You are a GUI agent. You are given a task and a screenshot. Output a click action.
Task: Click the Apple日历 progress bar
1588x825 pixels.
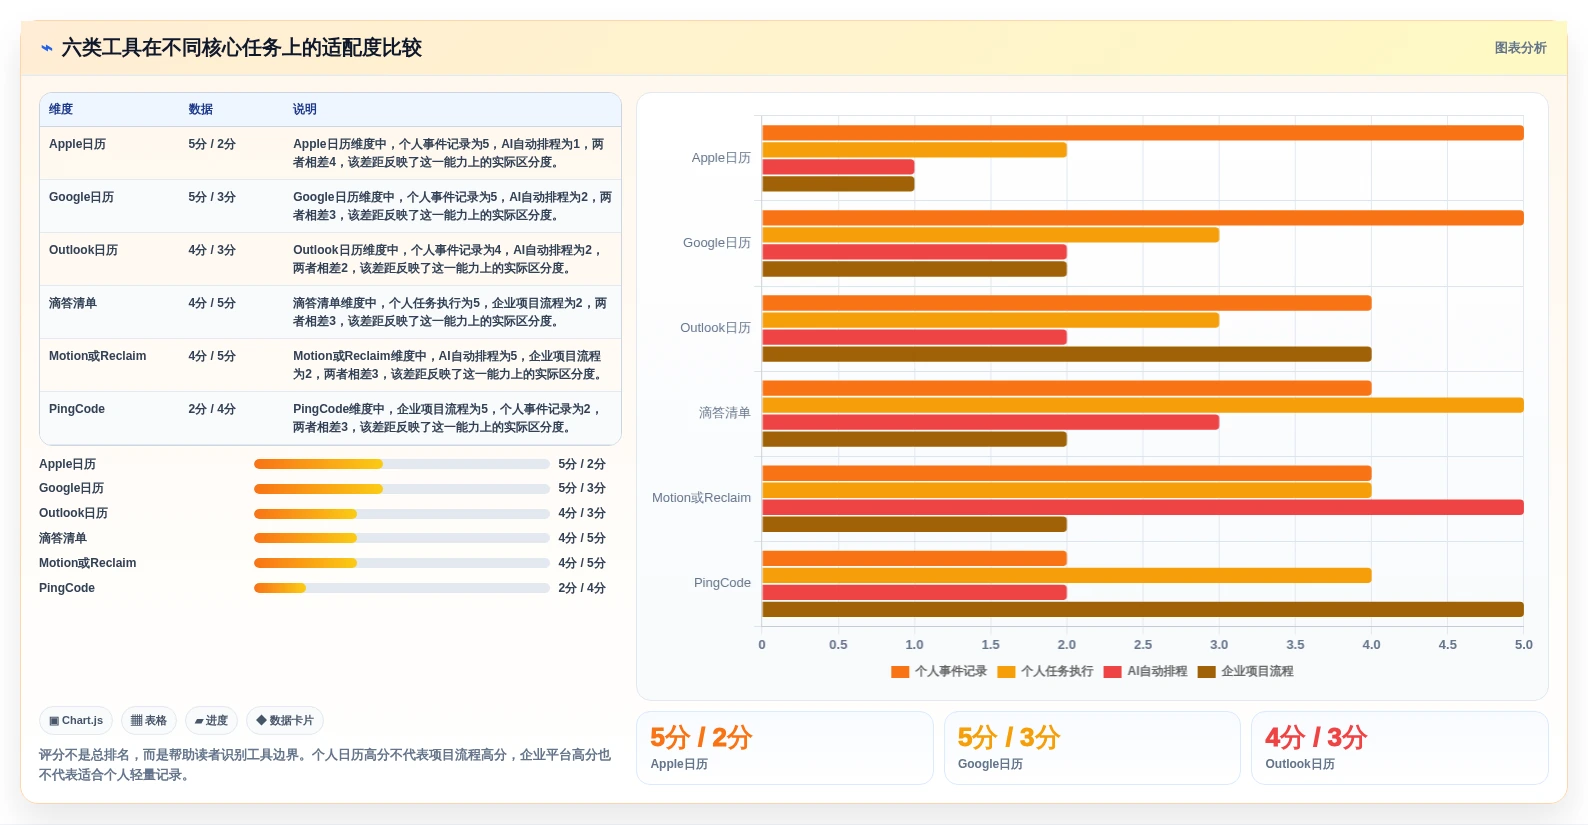(402, 464)
